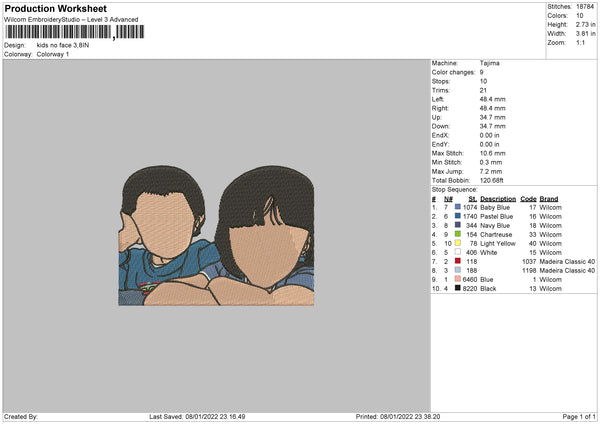Click the red 118 thread swatch

[x=458, y=261]
